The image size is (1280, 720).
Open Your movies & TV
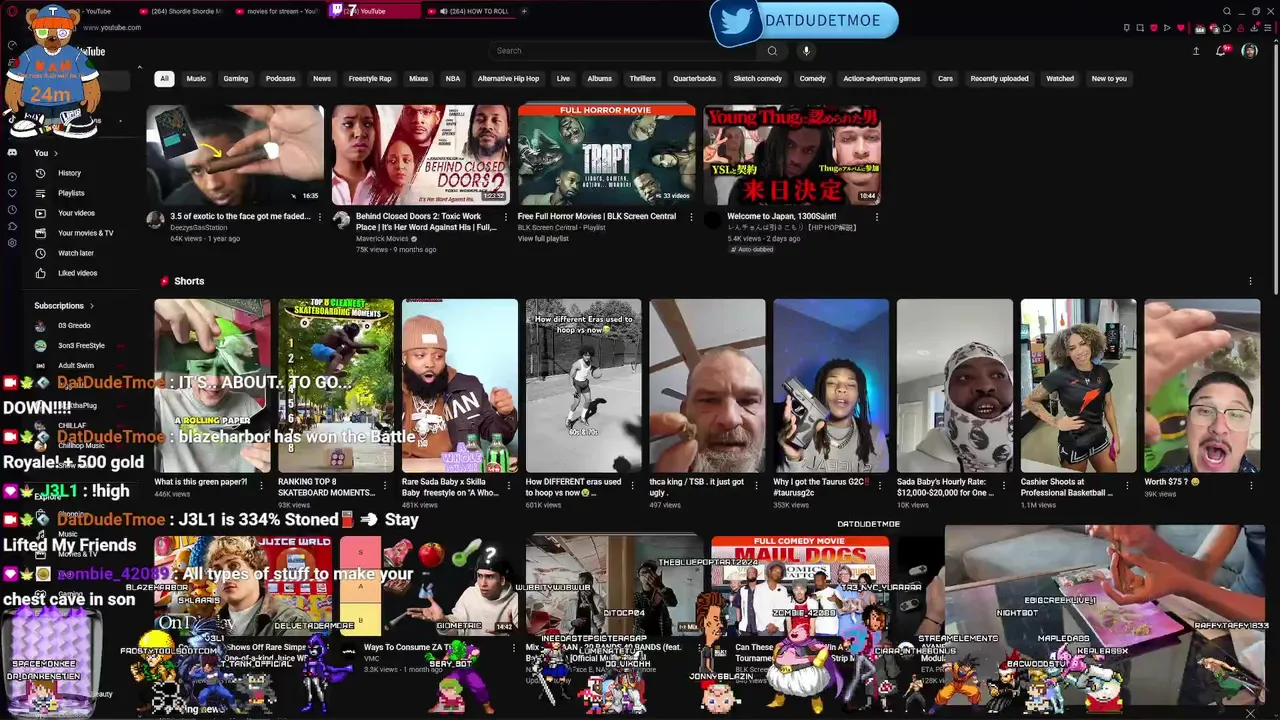(x=85, y=233)
